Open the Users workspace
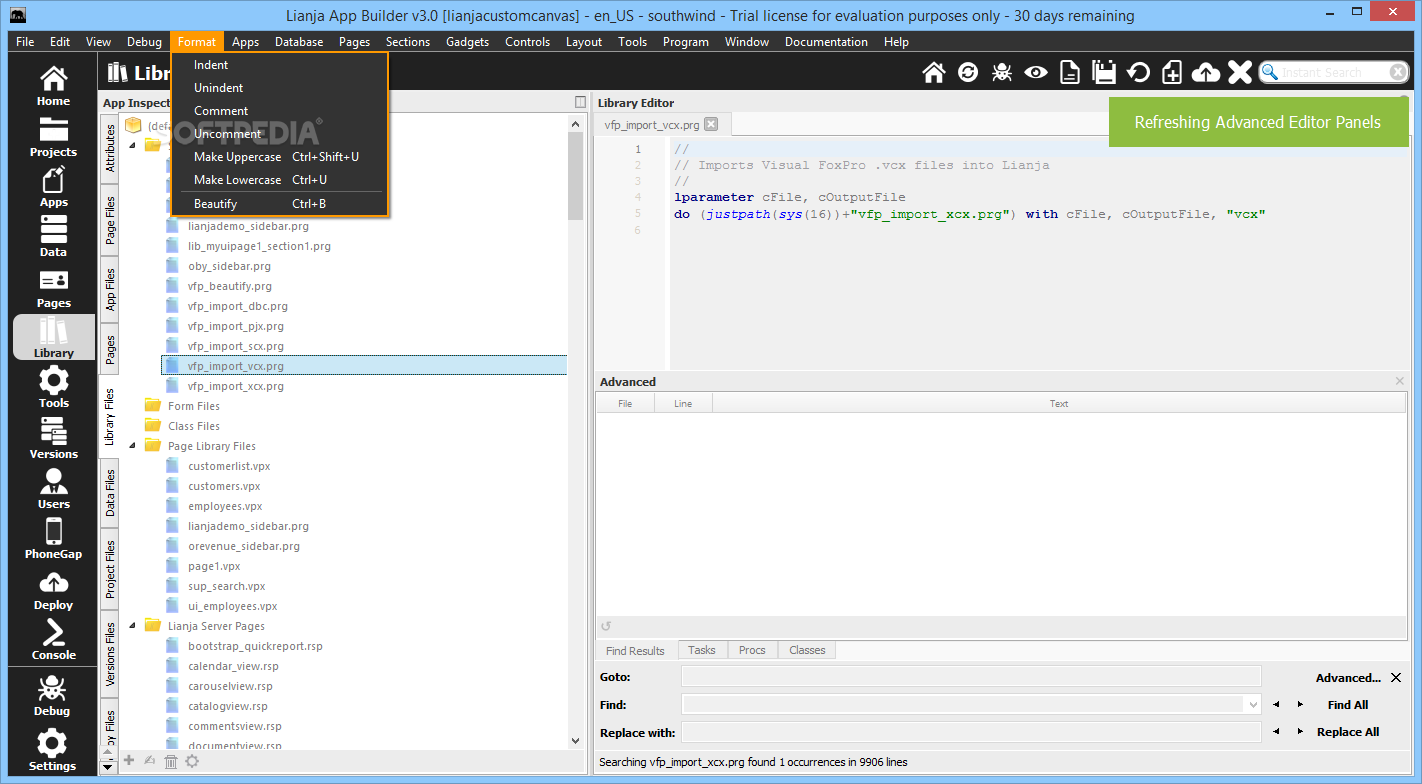 pos(53,489)
